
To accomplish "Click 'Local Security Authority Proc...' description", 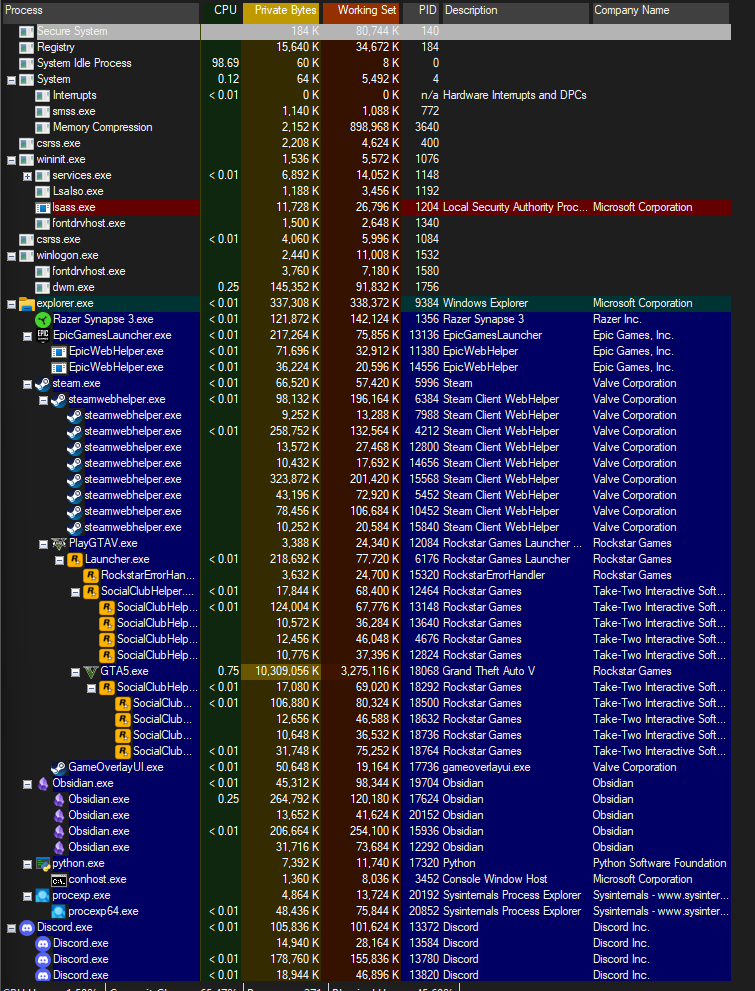I will tap(515, 207).
